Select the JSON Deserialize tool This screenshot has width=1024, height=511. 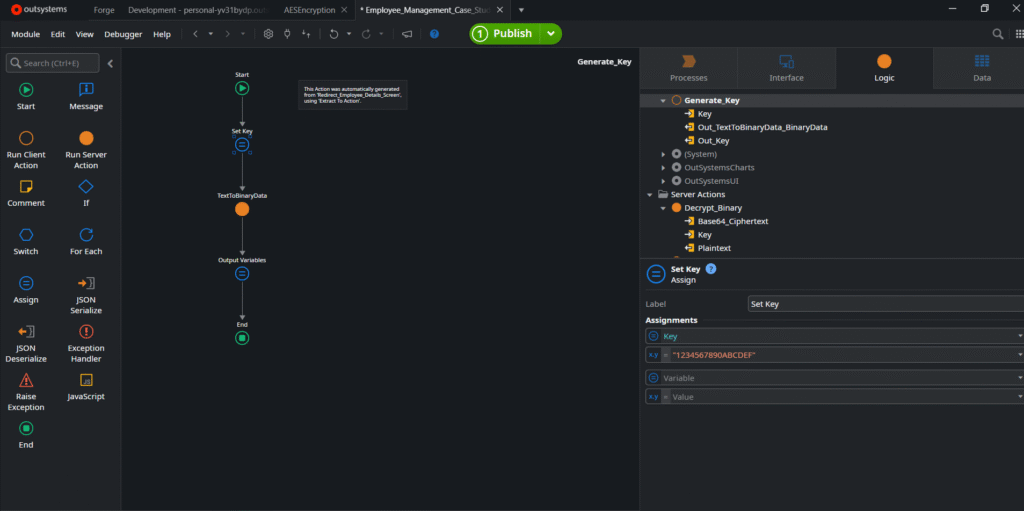coord(26,343)
